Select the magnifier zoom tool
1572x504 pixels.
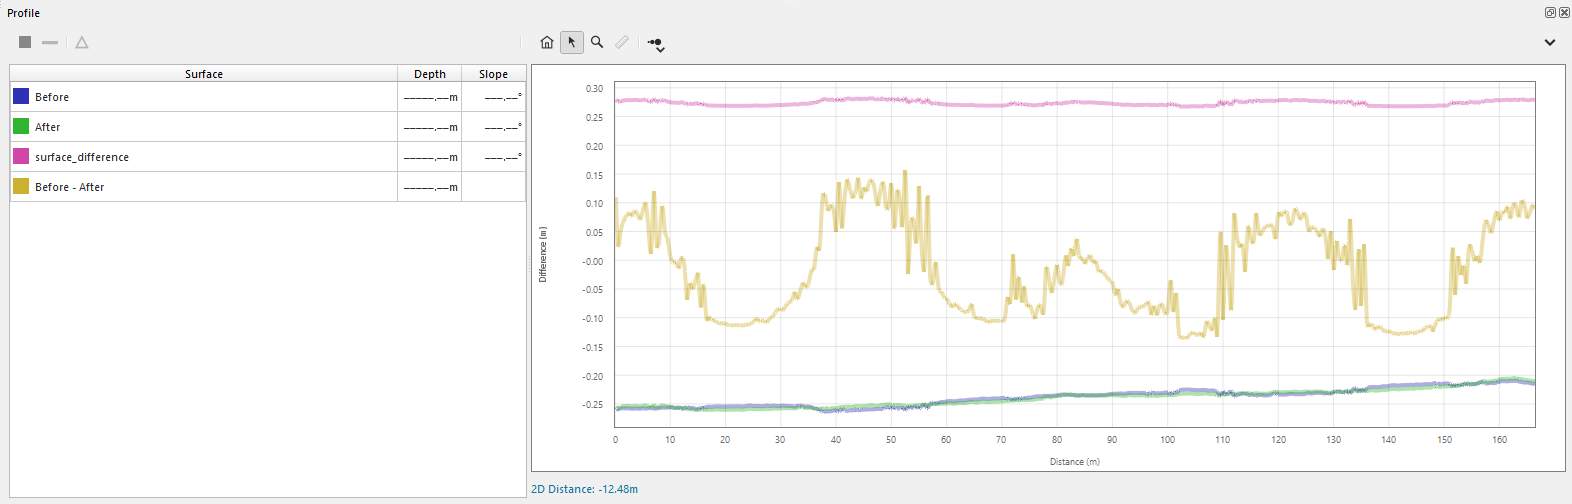point(597,42)
